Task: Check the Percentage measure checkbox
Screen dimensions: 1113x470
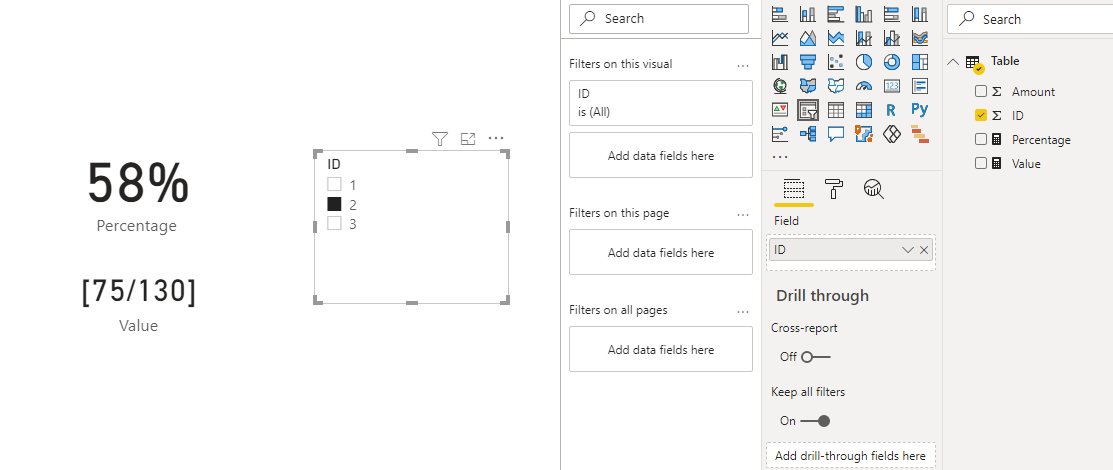Action: point(981,139)
